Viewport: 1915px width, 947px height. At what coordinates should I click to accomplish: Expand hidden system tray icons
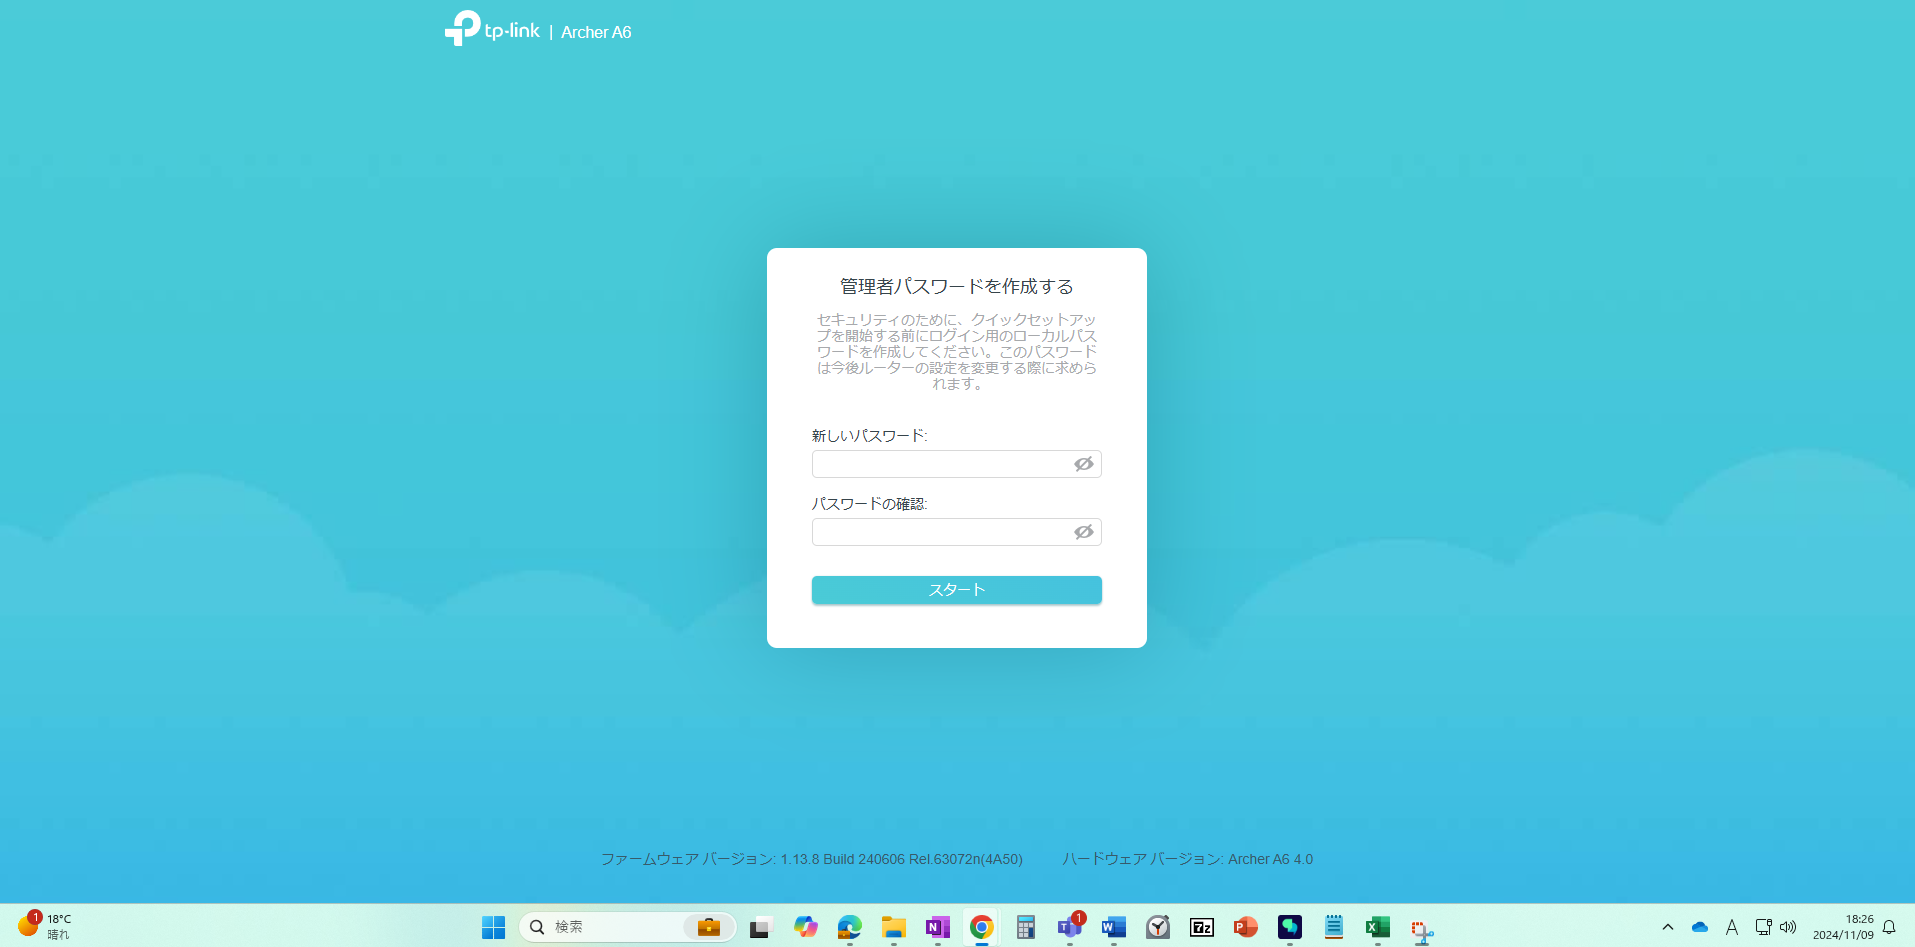pos(1667,927)
